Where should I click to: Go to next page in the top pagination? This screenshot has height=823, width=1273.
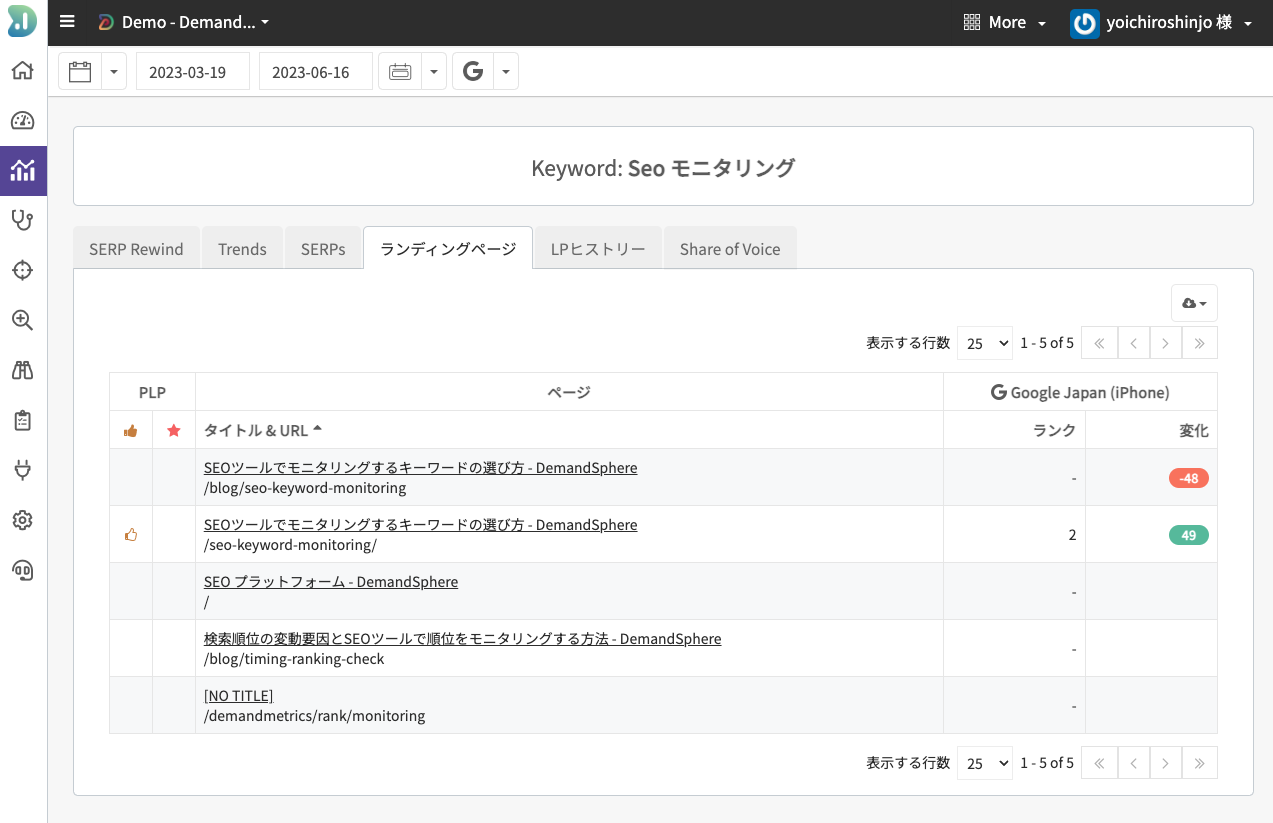1166,343
